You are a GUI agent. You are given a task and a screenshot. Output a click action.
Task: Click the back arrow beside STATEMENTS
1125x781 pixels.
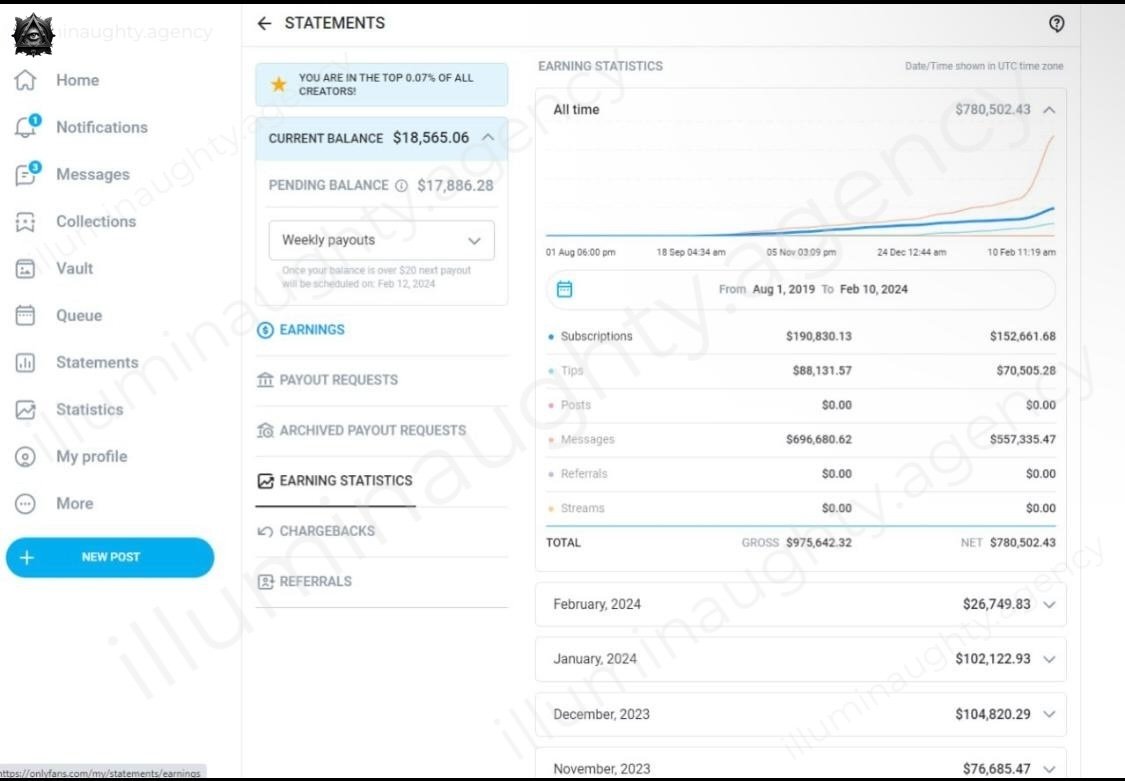click(265, 24)
